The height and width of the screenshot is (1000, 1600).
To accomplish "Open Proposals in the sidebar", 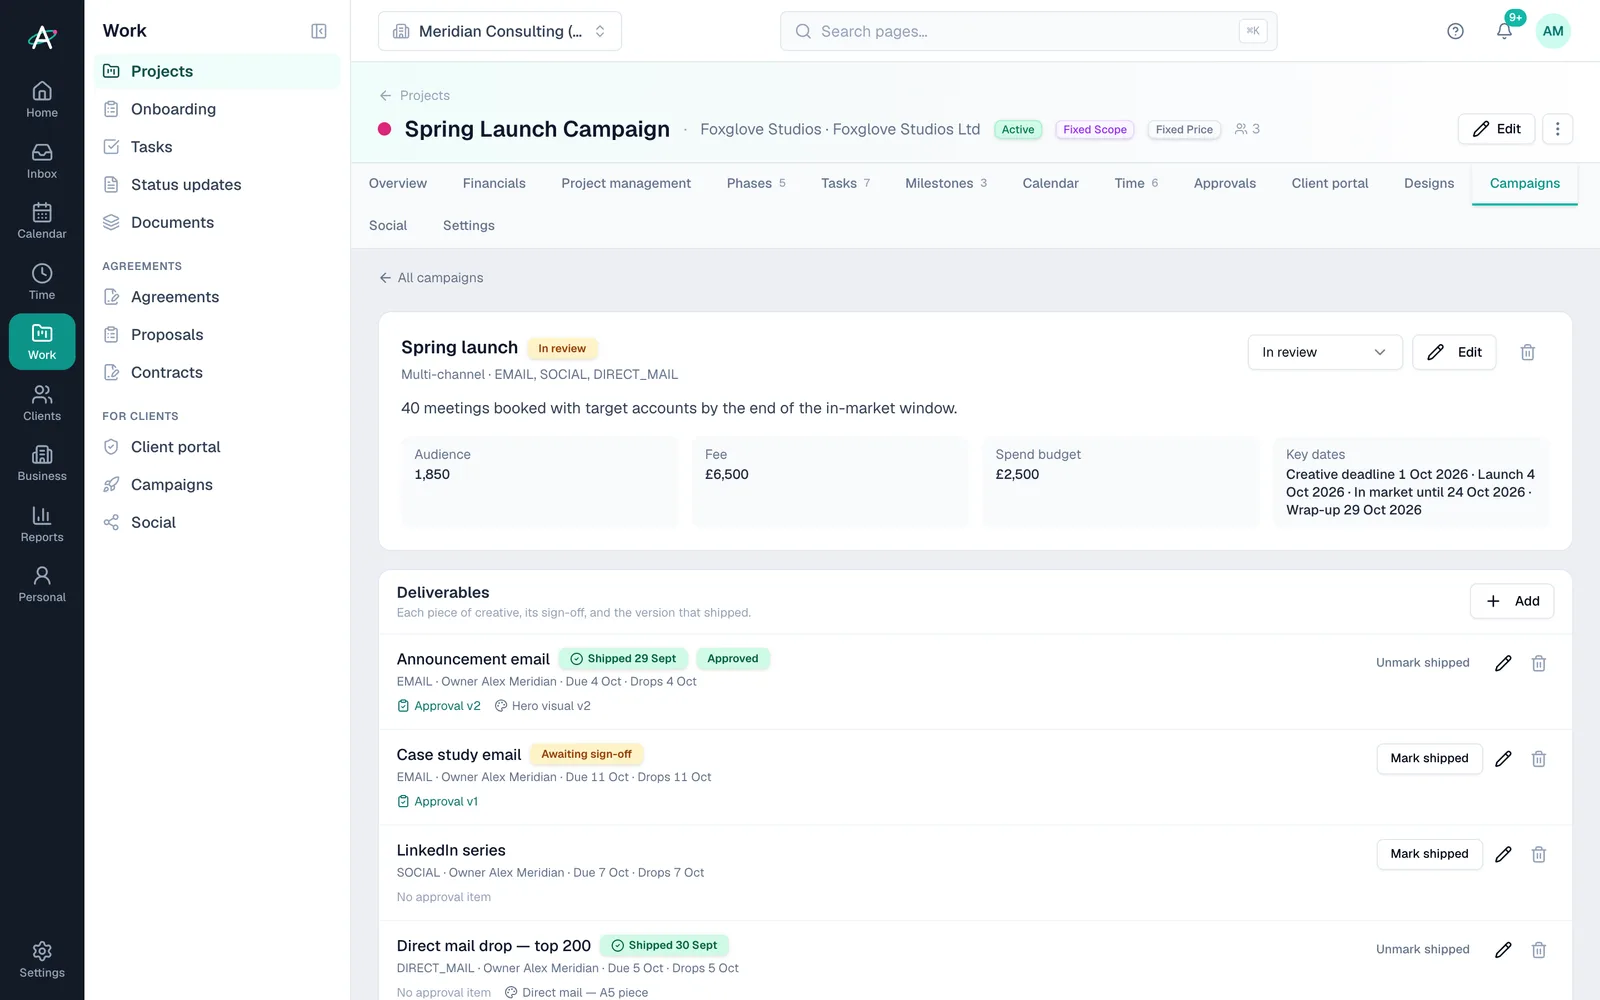I will pyautogui.click(x=217, y=335).
